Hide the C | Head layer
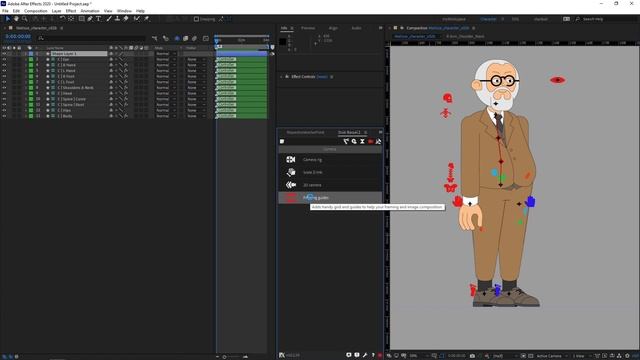 click(4, 93)
